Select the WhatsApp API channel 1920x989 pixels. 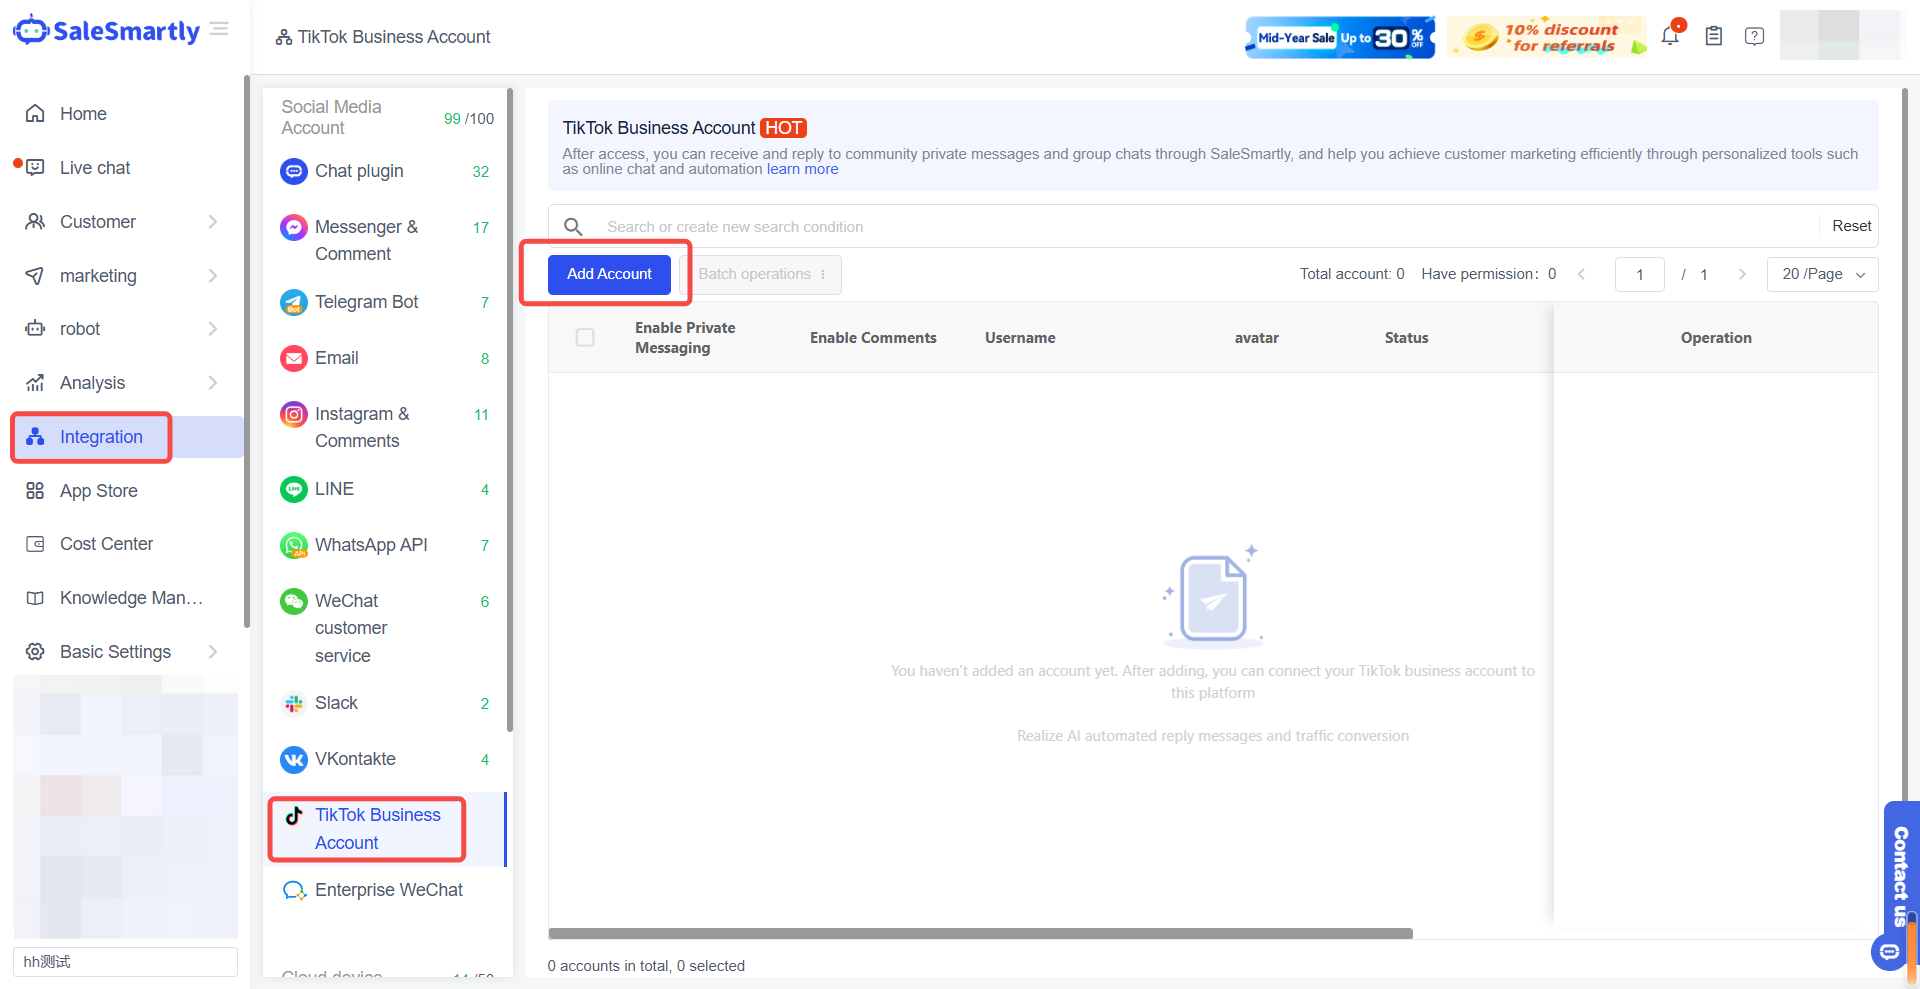pyautogui.click(x=370, y=545)
